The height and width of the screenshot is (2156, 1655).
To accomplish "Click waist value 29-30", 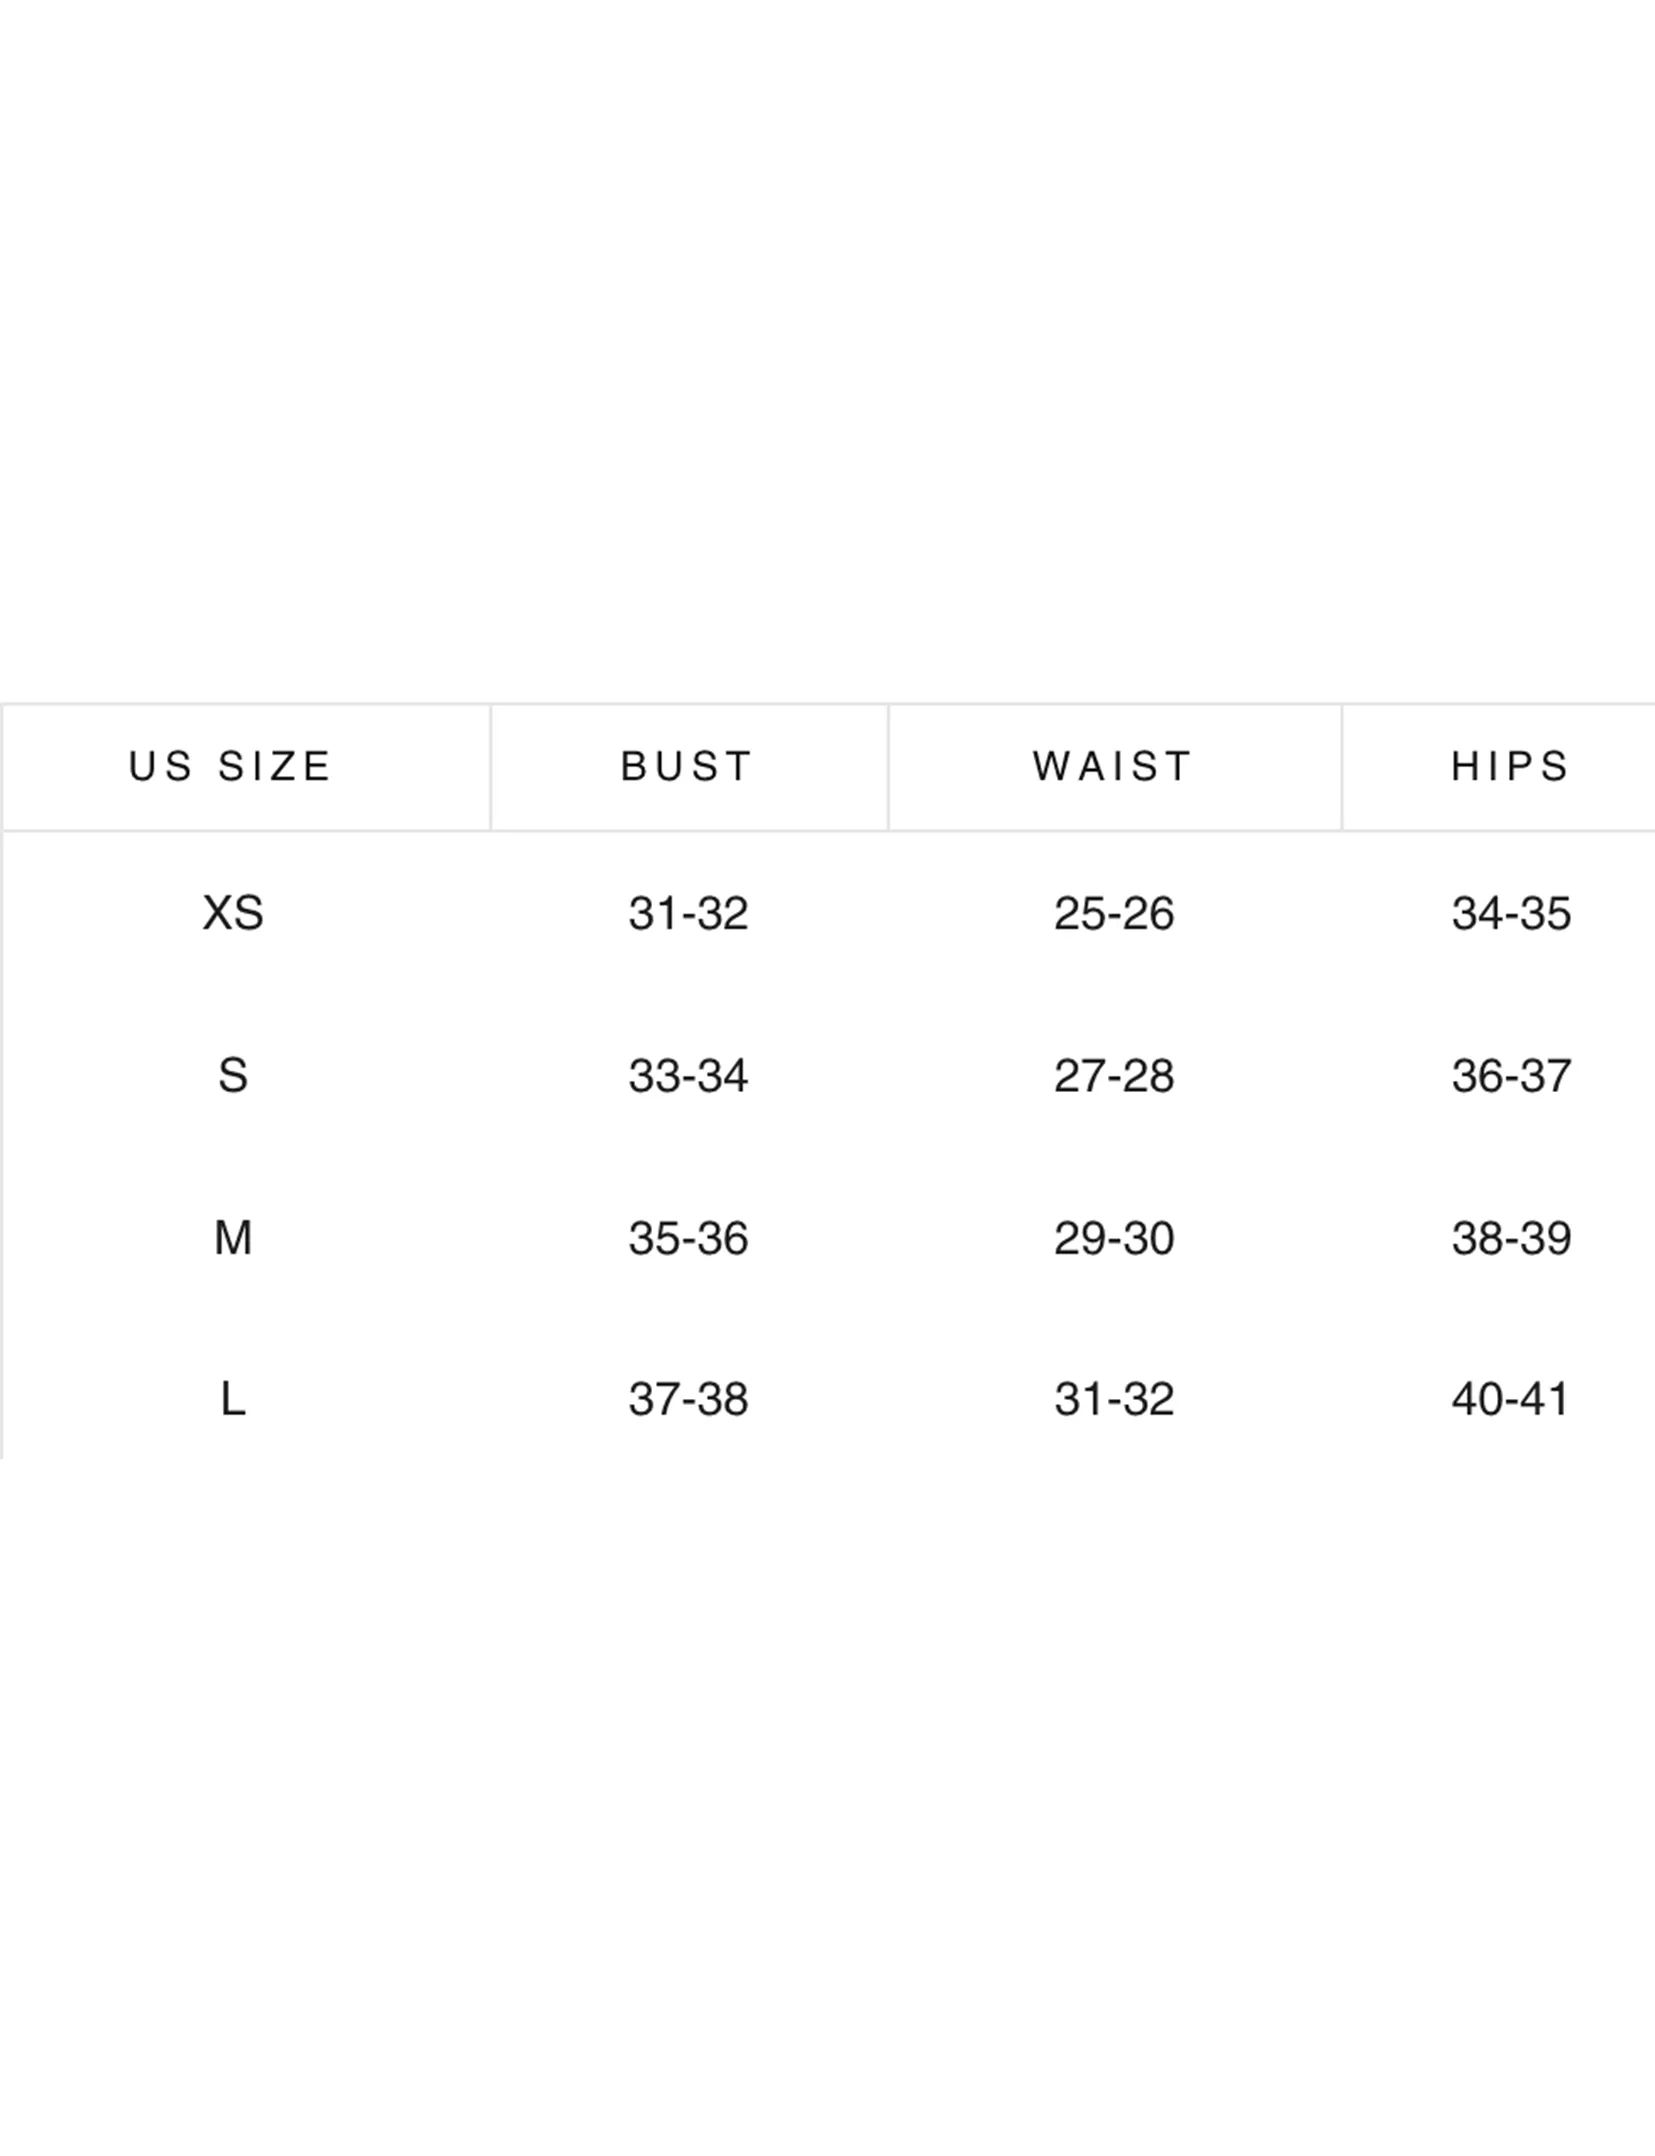I will [x=1114, y=1238].
